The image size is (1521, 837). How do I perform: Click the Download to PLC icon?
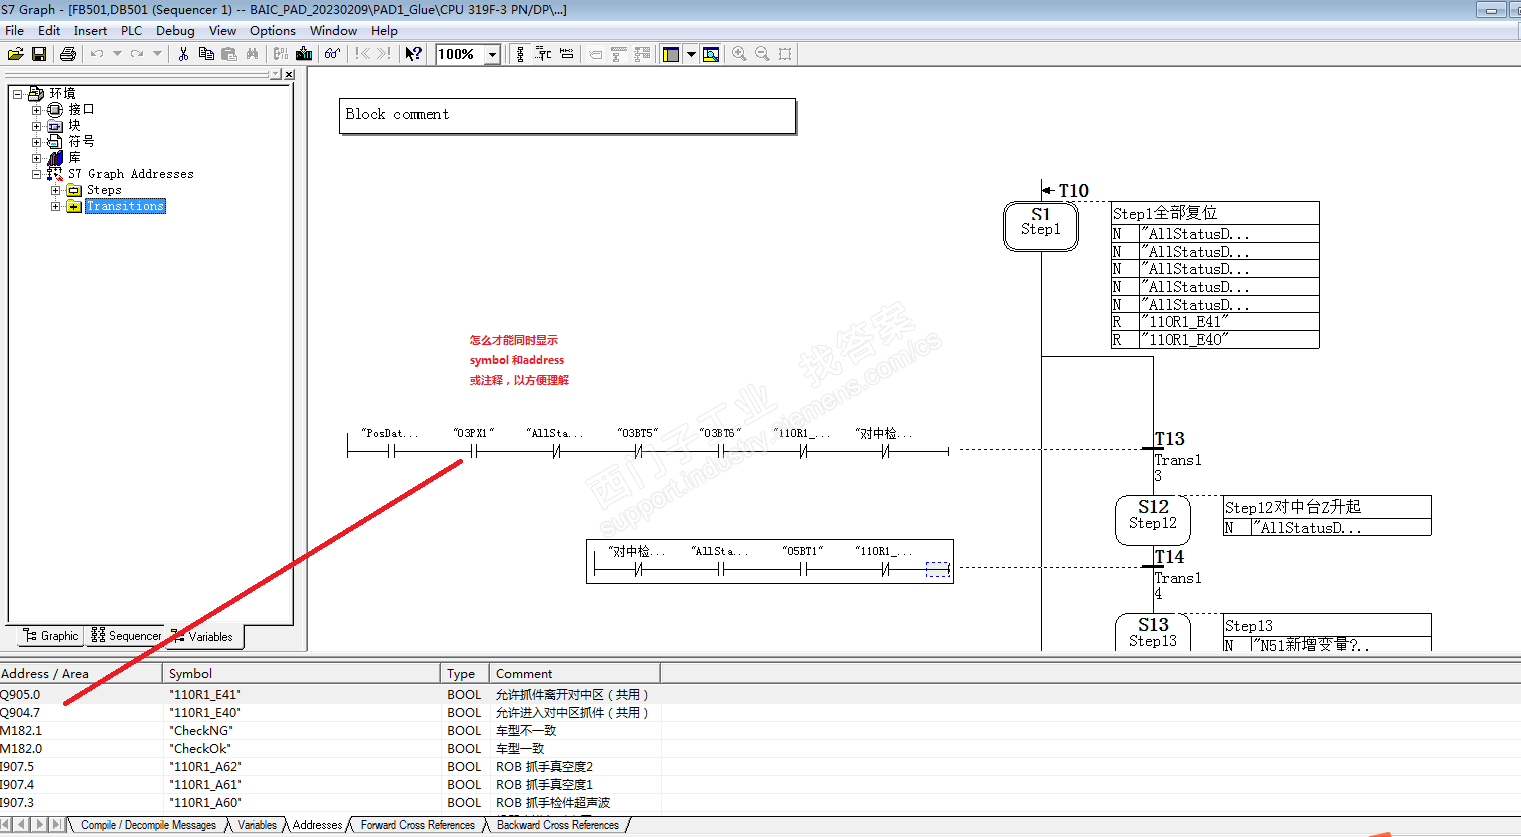[304, 54]
